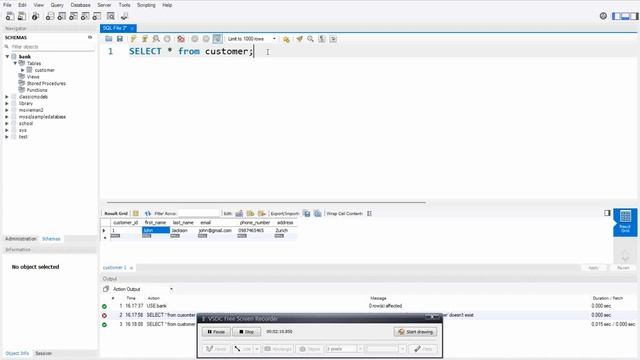Click the Filter Rows input field
The image size is (640, 360).
click(200, 213)
